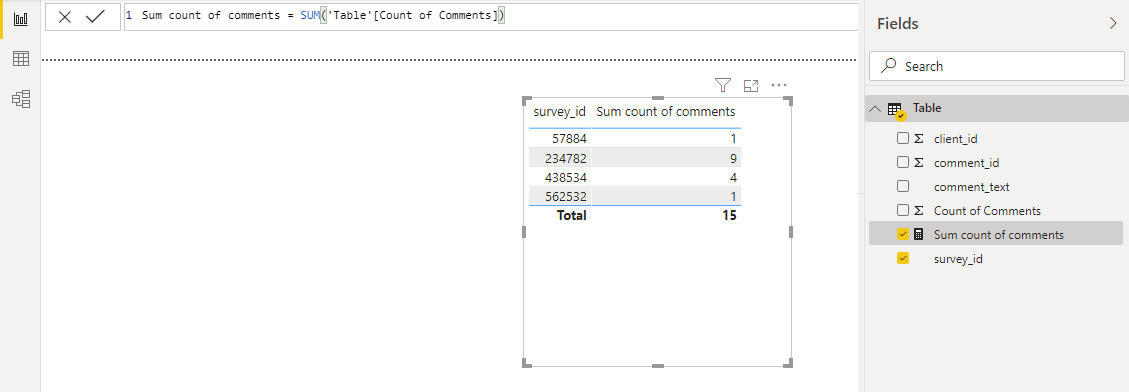Viewport: 1129px width, 392px height.
Task: Click cell 57884 in the table
Action: click(x=570, y=138)
